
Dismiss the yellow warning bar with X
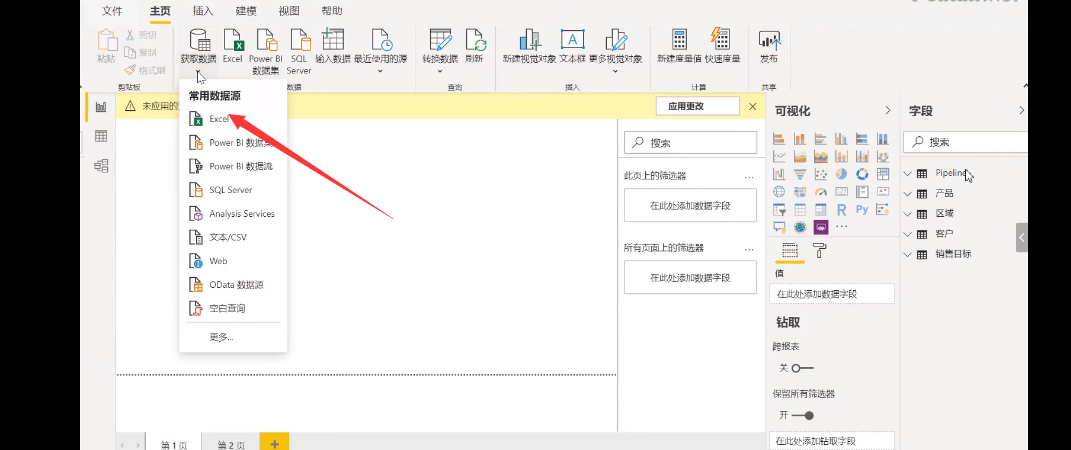[753, 107]
